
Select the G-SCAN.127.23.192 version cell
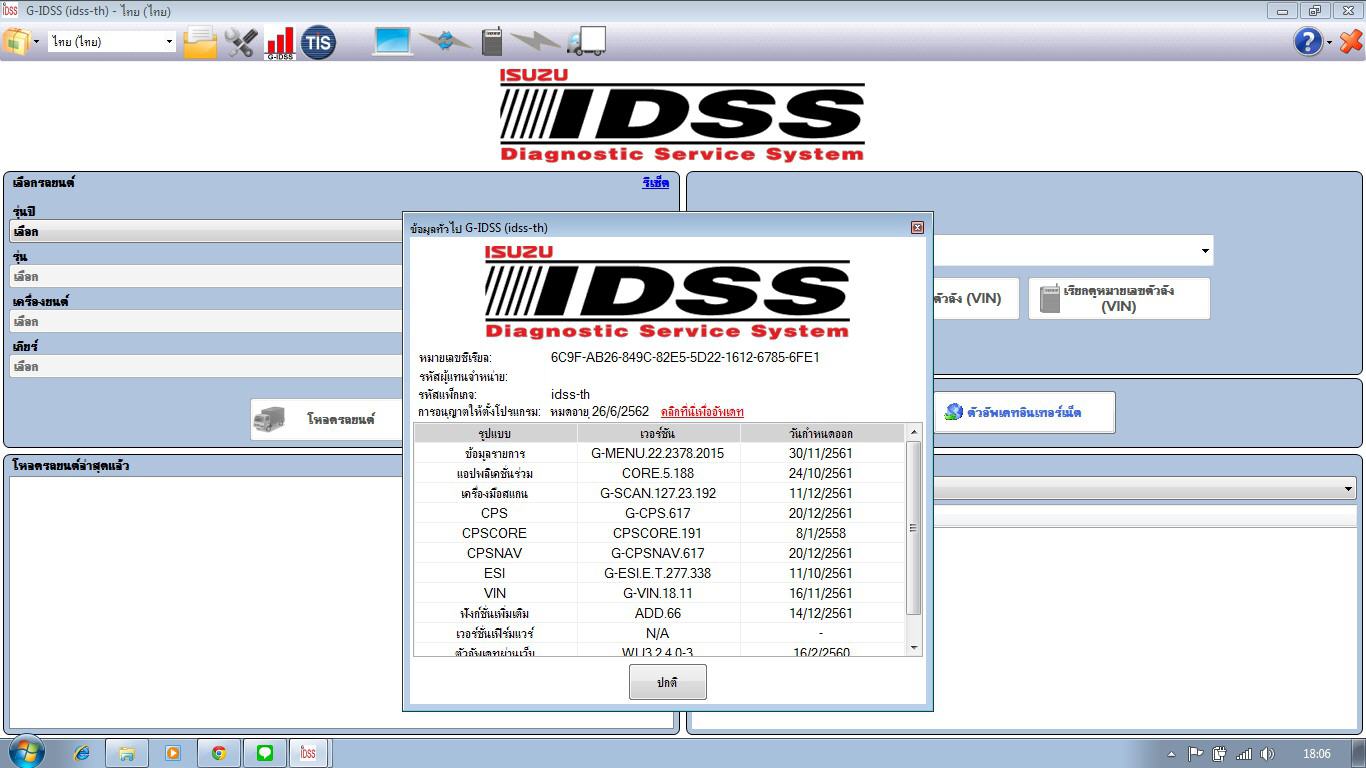658,493
